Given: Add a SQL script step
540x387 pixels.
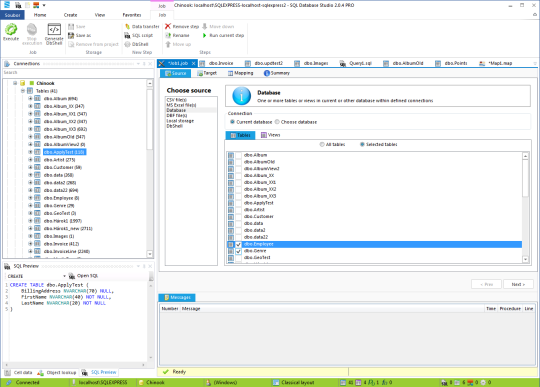Looking at the screenshot, I should tap(139, 35).
